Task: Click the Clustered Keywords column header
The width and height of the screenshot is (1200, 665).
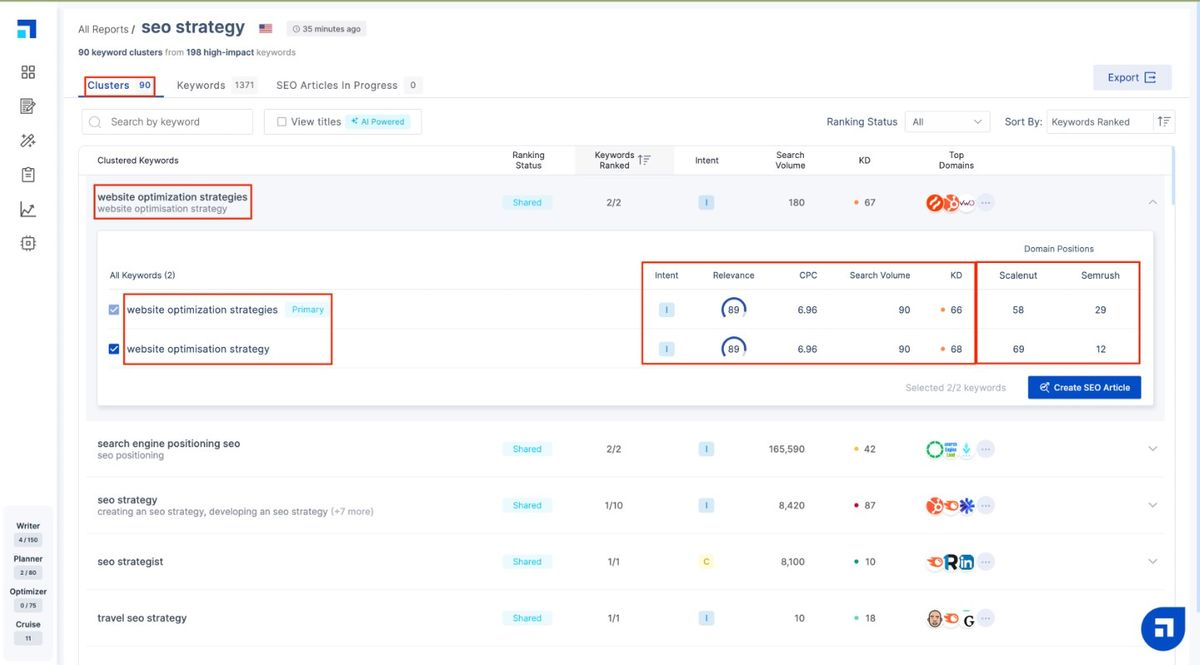Action: pyautogui.click(x=138, y=160)
